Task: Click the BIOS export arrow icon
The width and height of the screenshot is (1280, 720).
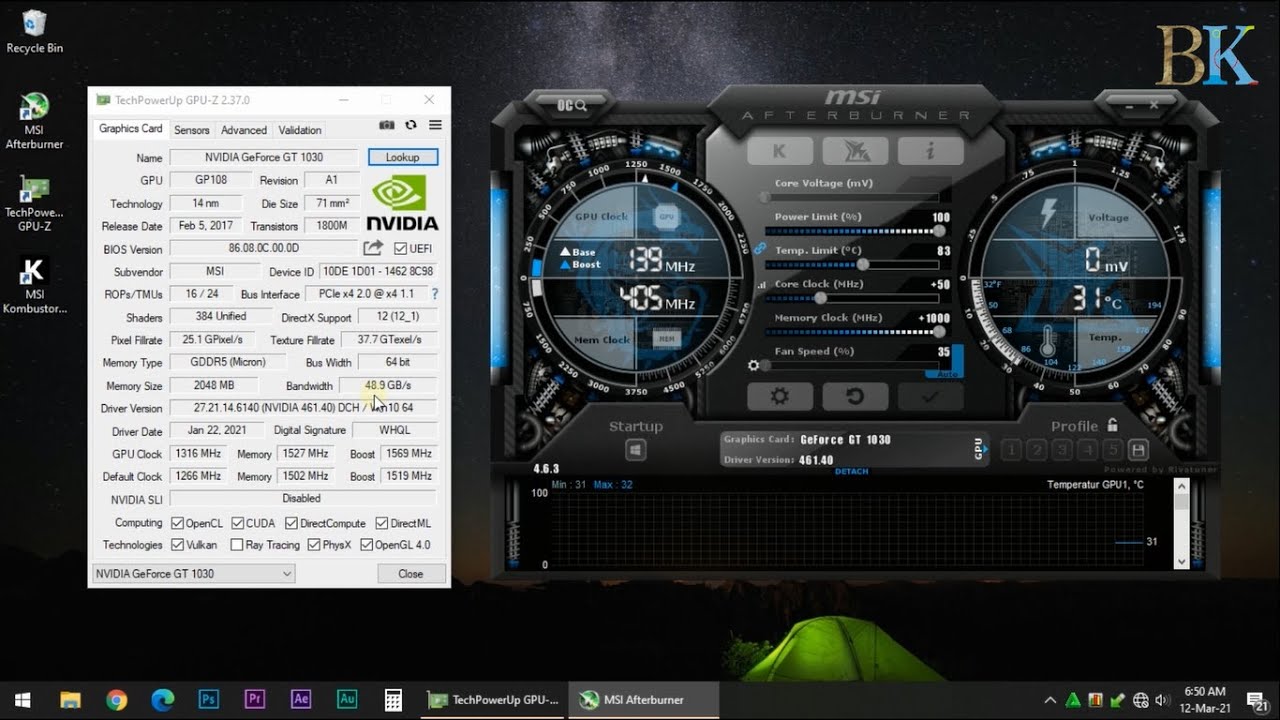Action: [373, 248]
